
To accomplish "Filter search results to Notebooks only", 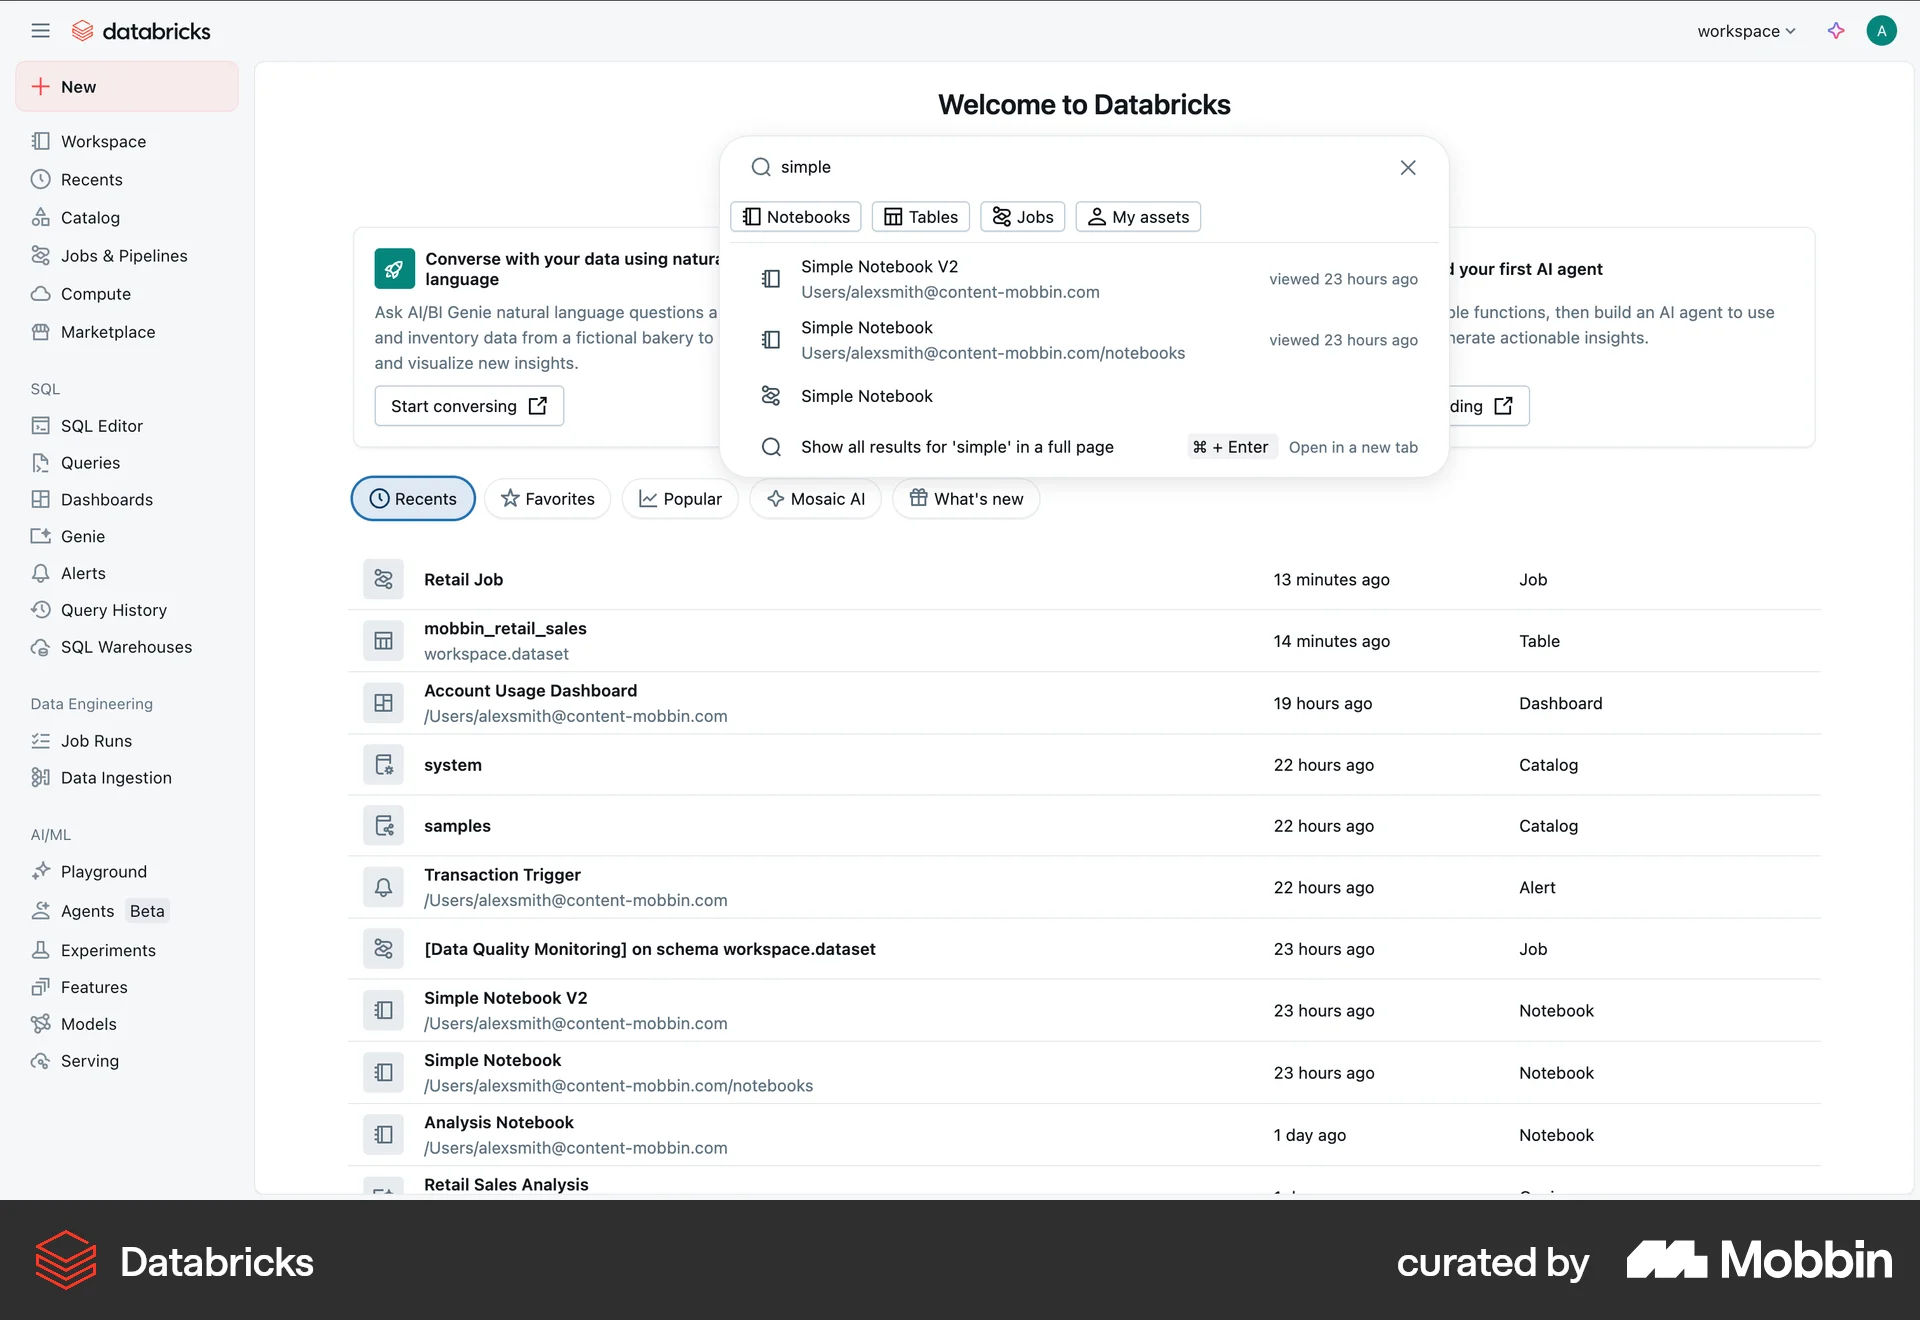I will (795, 216).
